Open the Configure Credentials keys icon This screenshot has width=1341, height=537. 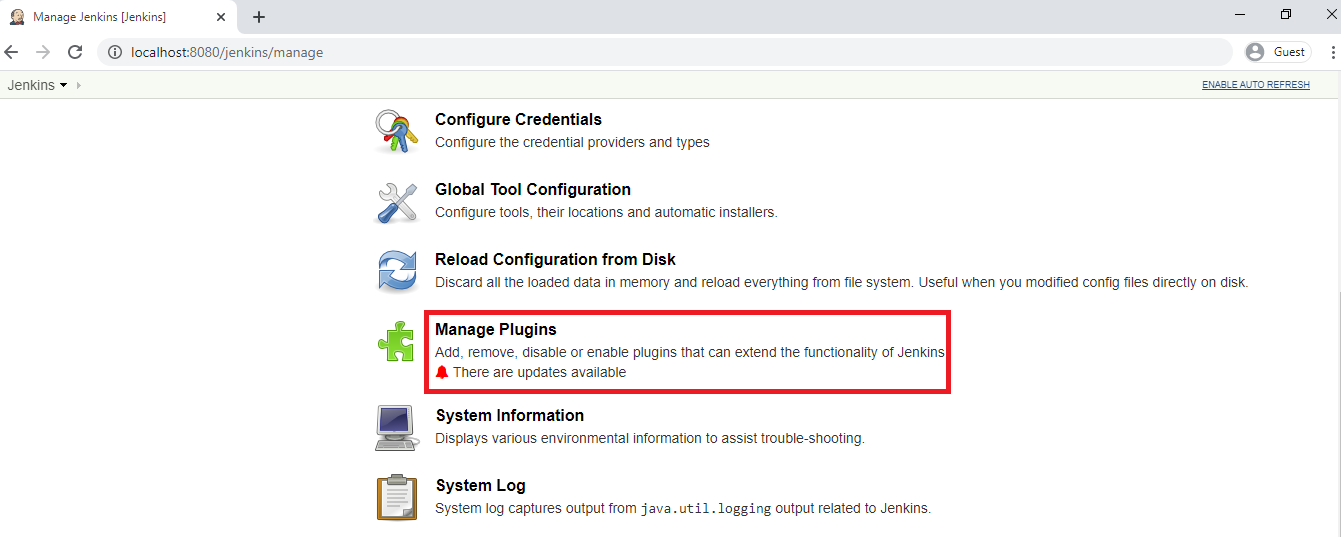tap(396, 131)
